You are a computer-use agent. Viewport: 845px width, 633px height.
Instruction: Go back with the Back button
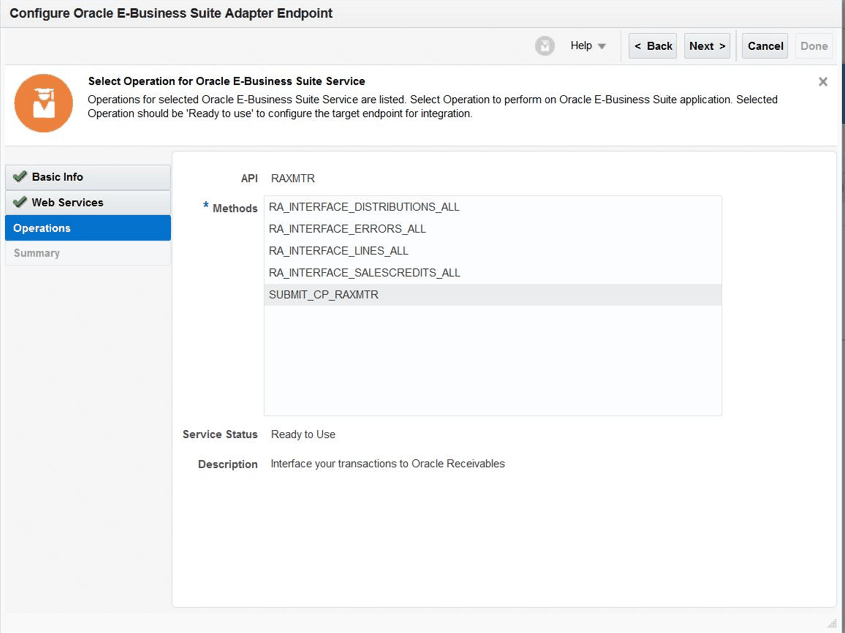[653, 46]
